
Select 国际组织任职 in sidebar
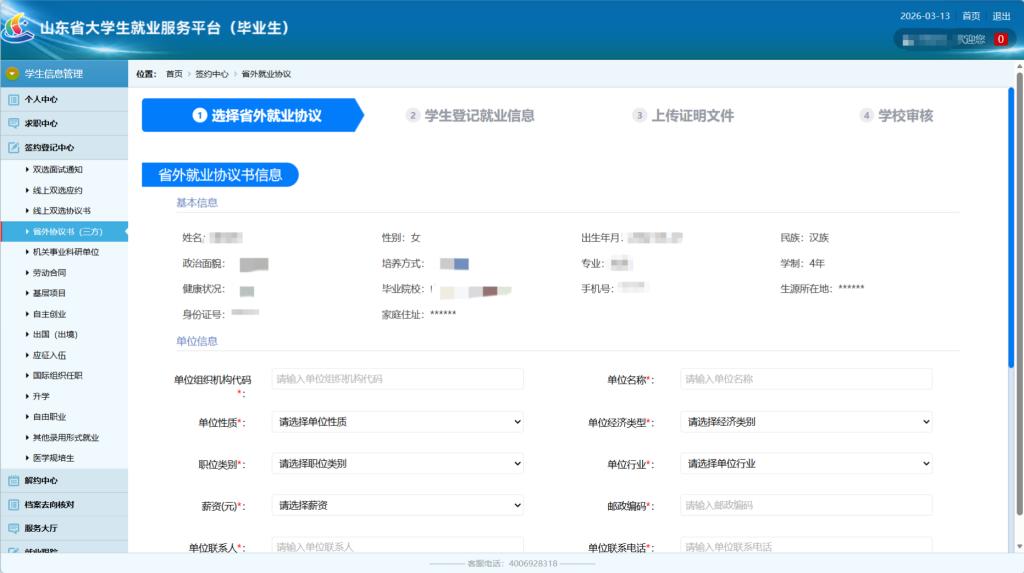coord(57,376)
